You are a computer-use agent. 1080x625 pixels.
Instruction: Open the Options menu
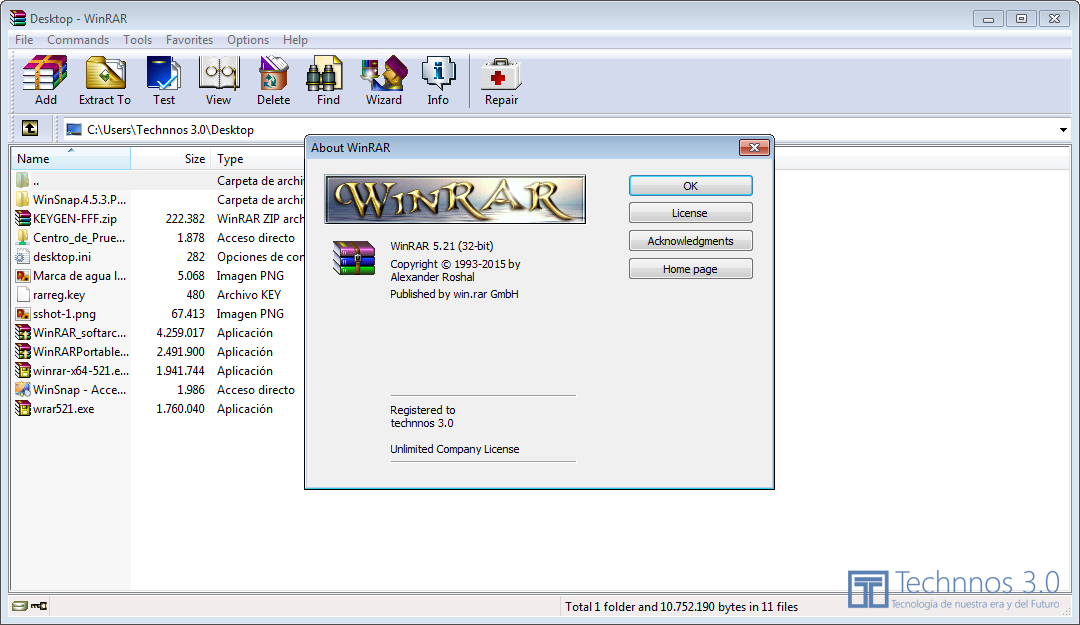248,40
